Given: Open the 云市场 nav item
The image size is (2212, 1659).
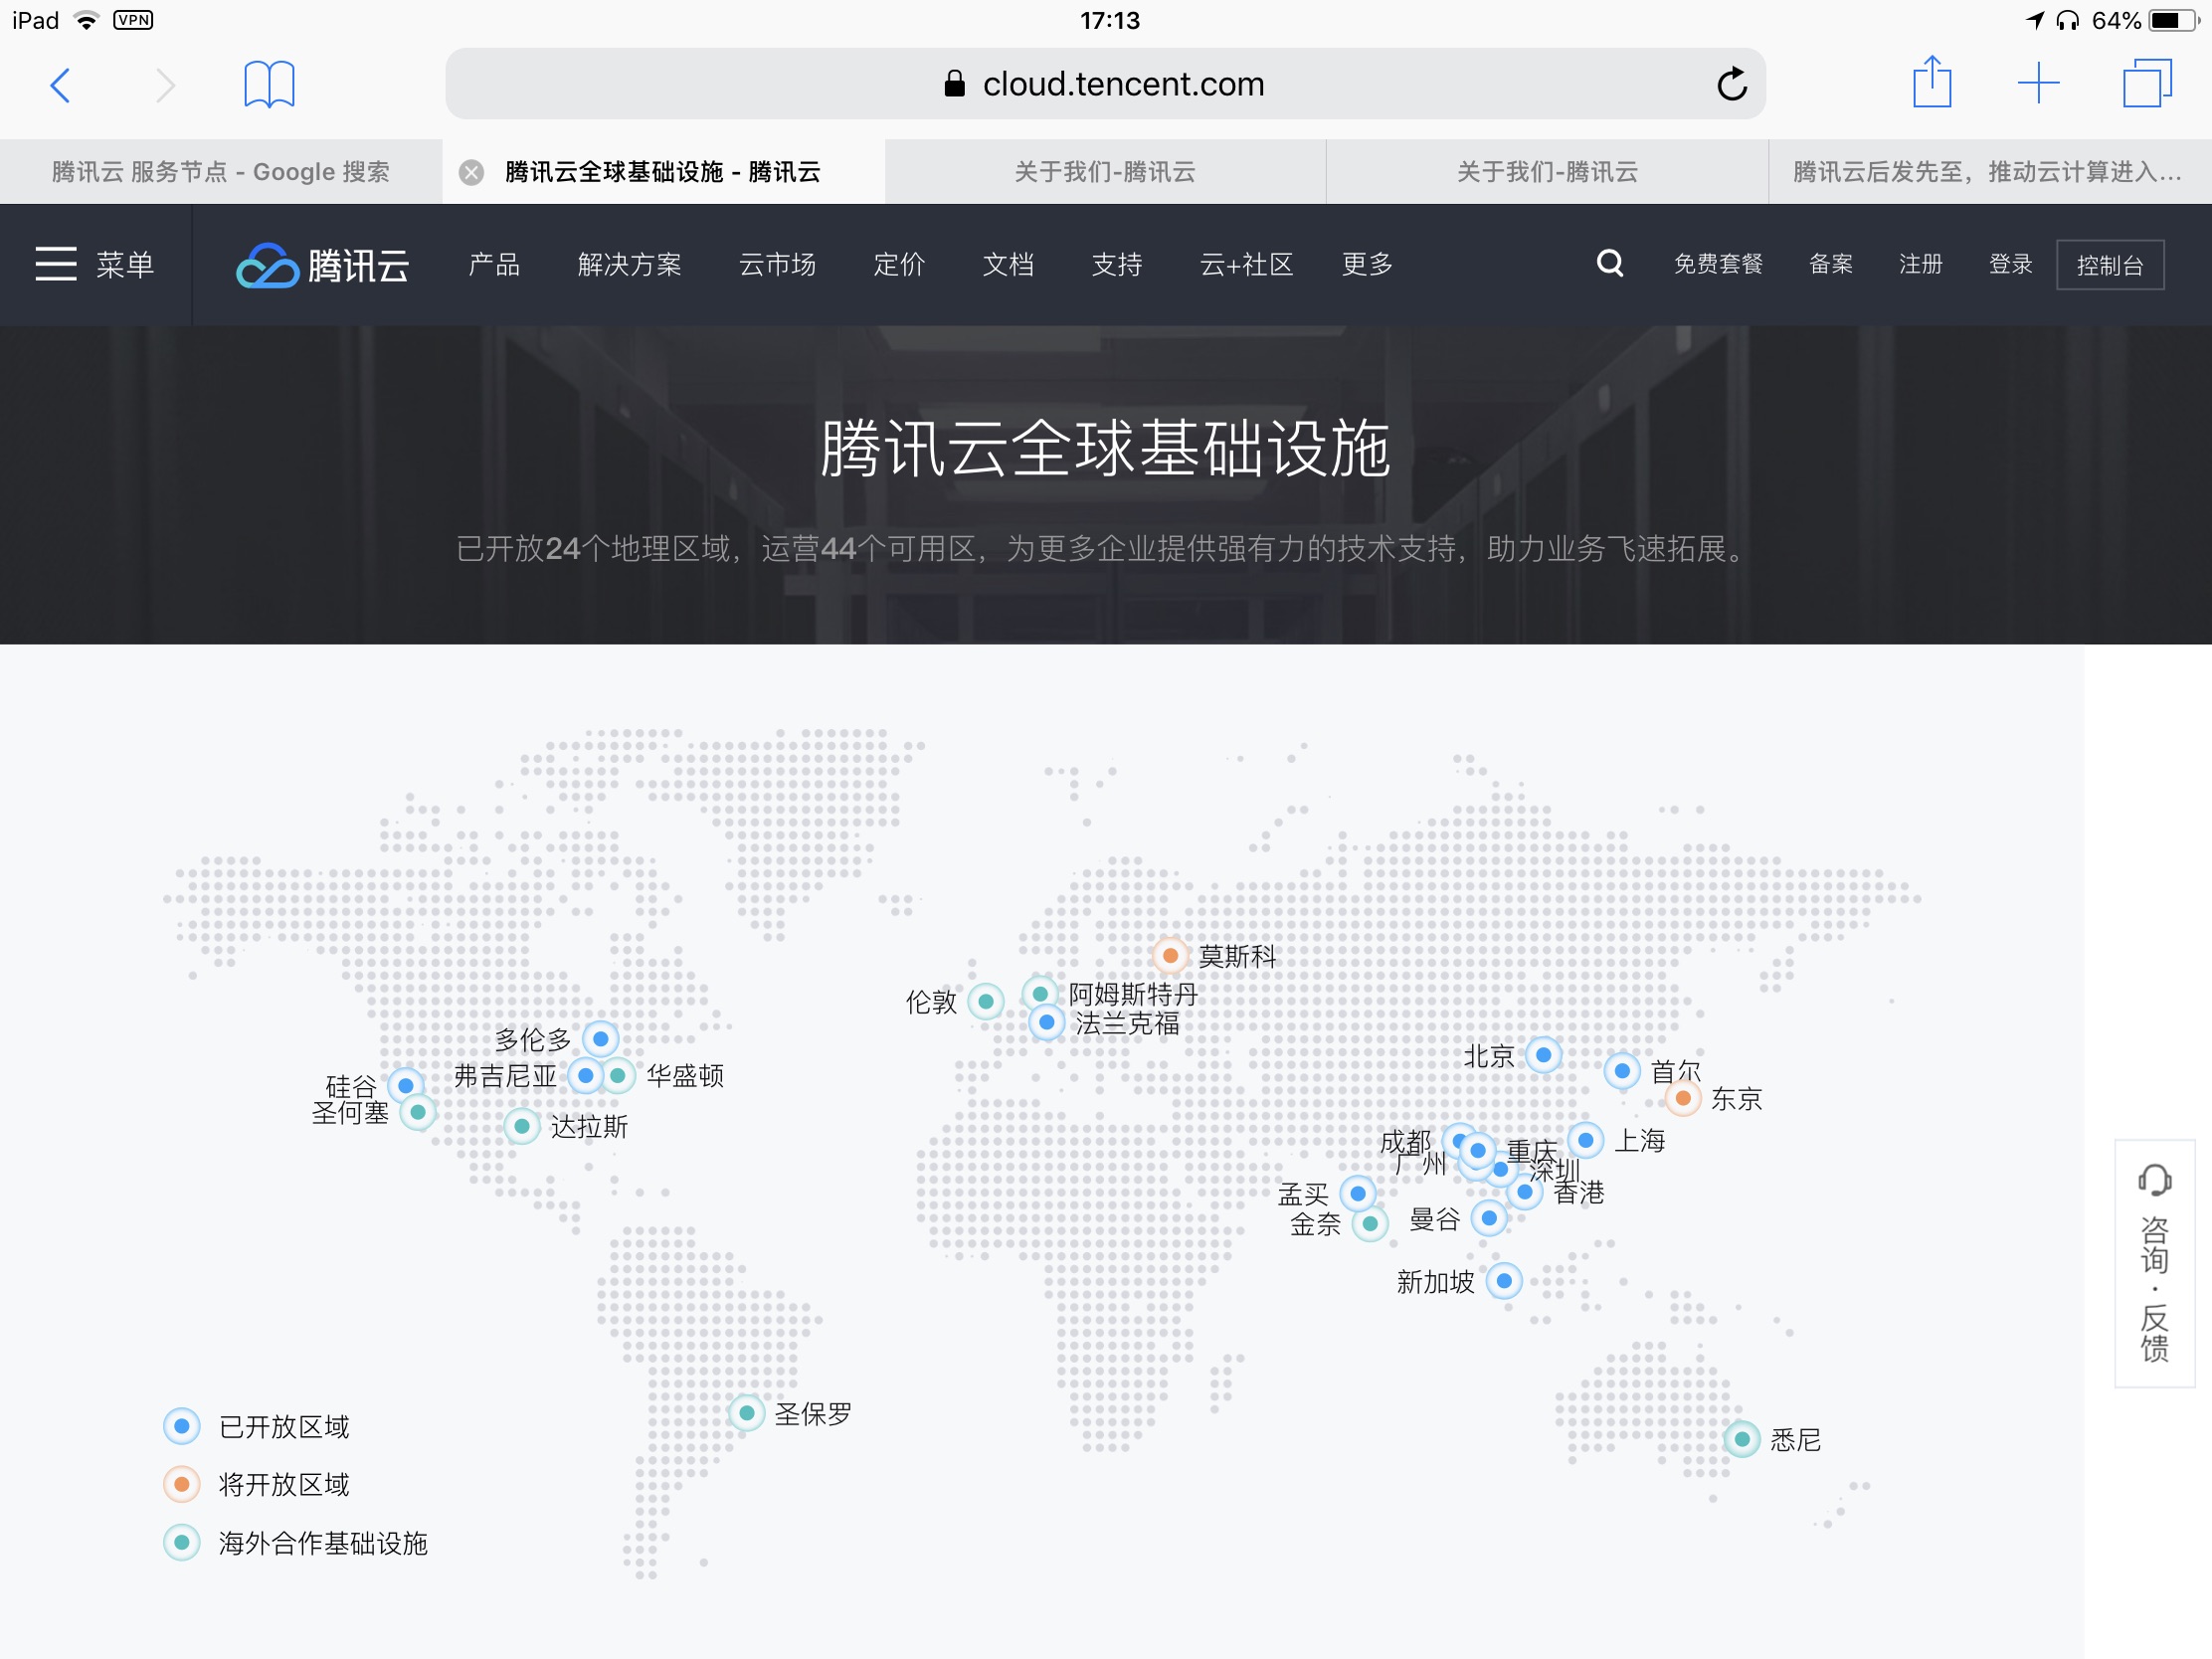Looking at the screenshot, I should click(x=777, y=264).
